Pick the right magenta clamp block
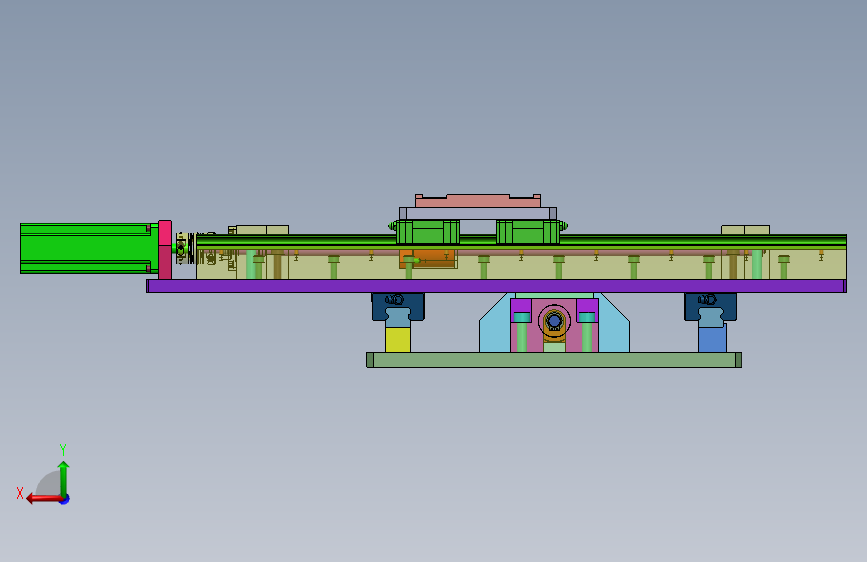Image resolution: width=867 pixels, height=562 pixels. [x=587, y=308]
